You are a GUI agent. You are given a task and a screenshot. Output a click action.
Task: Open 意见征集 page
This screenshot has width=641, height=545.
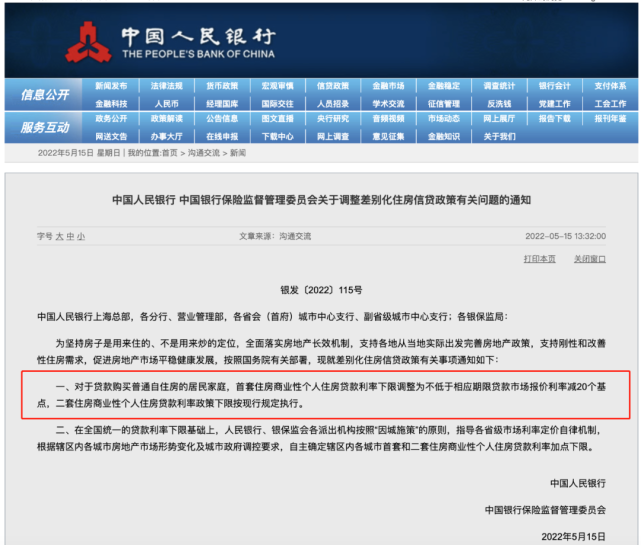coord(388,137)
